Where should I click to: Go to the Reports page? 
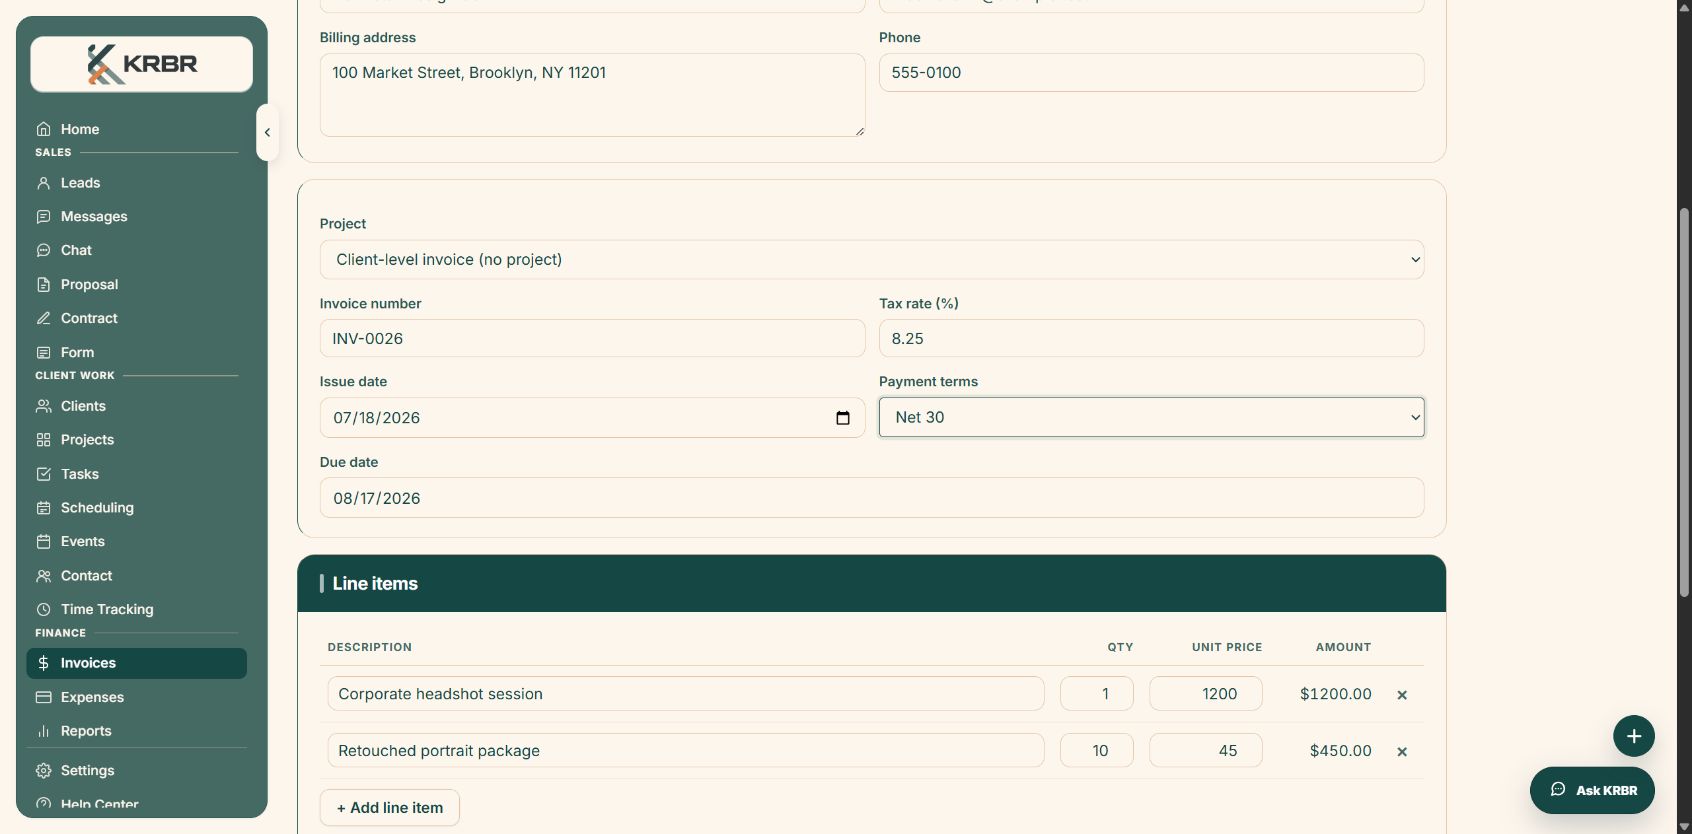(137, 732)
